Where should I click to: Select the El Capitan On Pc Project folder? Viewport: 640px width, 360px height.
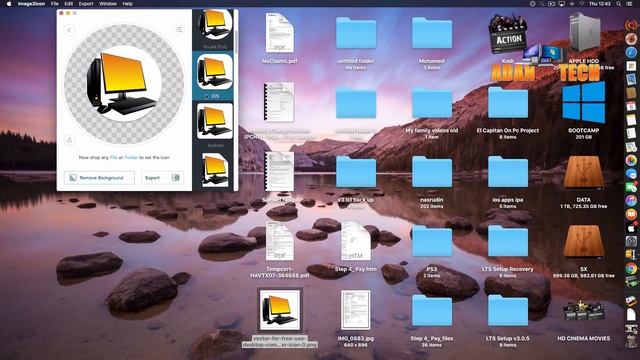tap(508, 103)
